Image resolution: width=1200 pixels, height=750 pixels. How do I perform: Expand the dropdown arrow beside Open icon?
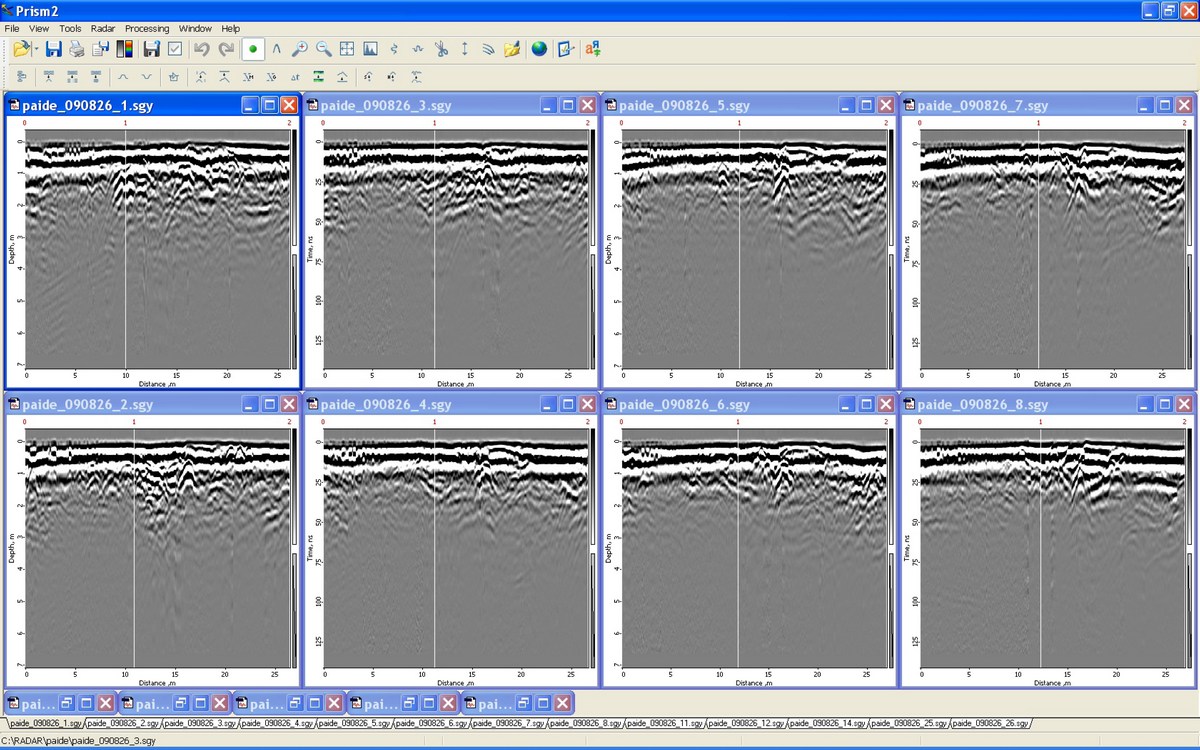pyautogui.click(x=37, y=49)
